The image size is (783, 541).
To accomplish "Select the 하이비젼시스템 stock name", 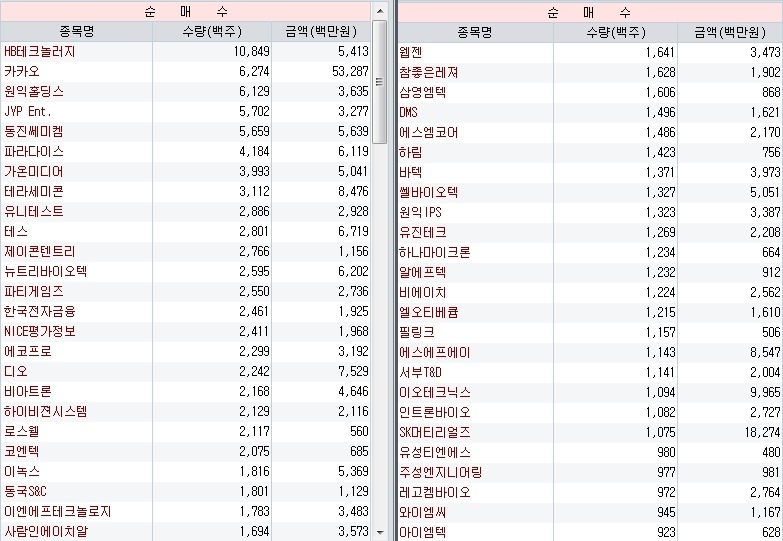I will click(45, 411).
